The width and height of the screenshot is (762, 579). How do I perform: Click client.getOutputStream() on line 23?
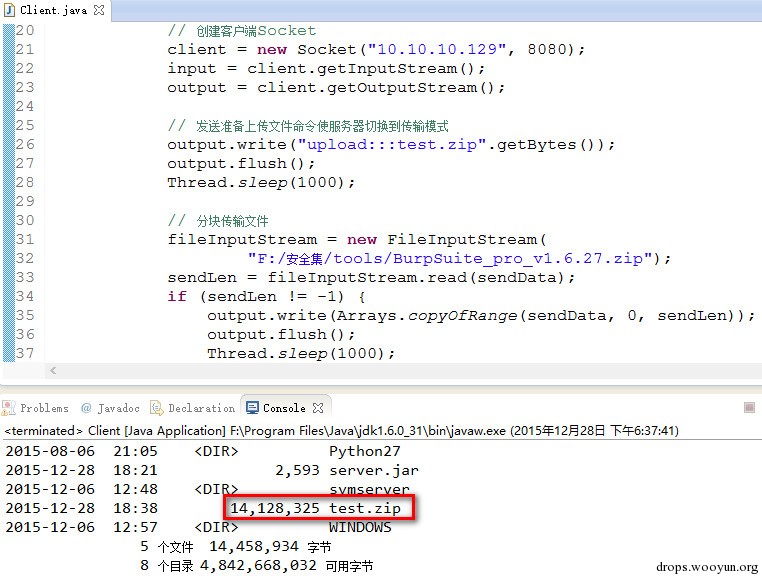tap(376, 88)
